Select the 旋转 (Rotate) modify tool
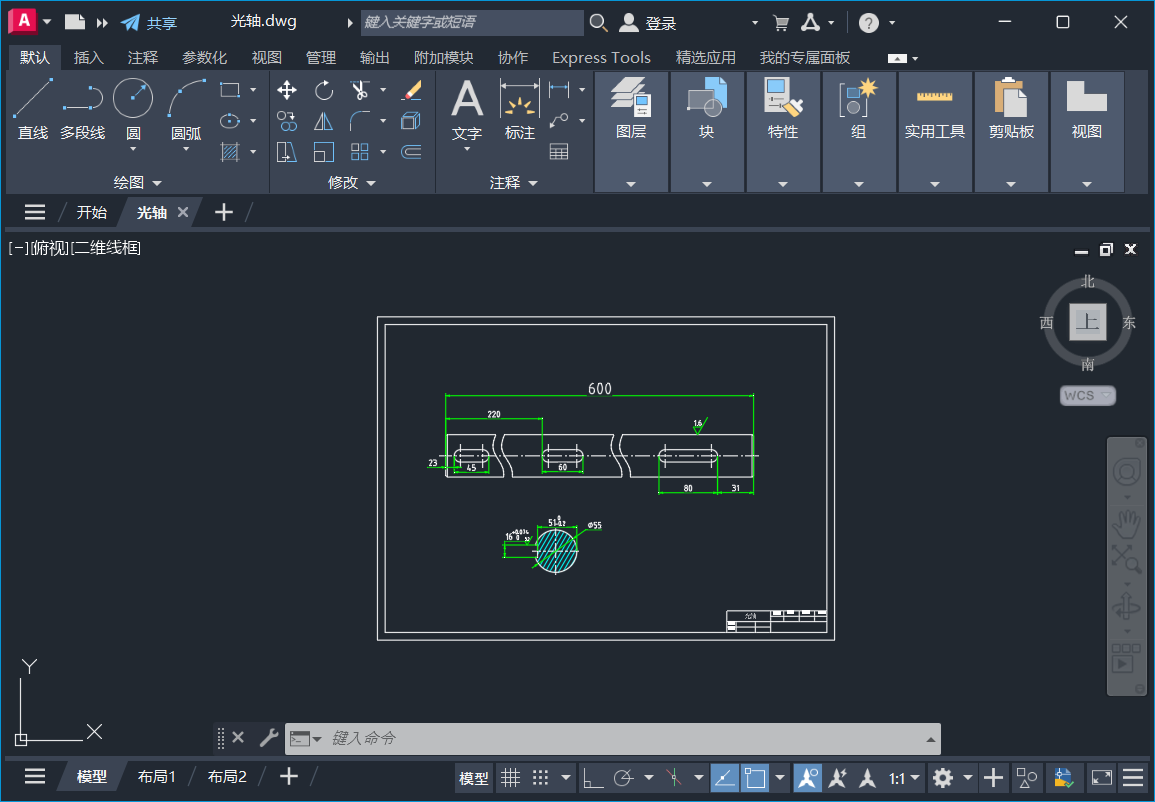This screenshot has width=1155, height=802. [323, 90]
